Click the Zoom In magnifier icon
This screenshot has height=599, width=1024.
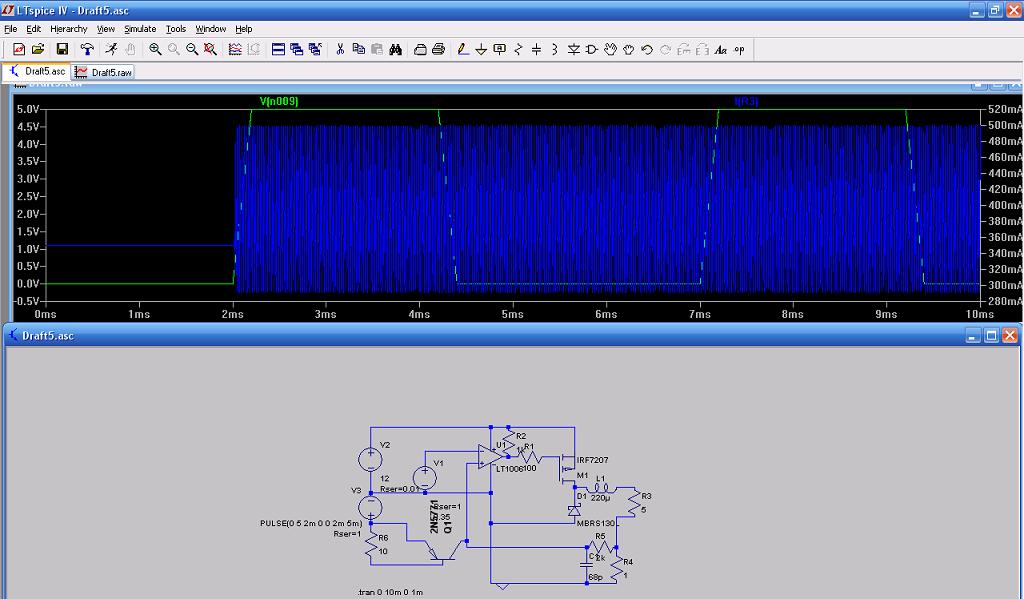155,50
